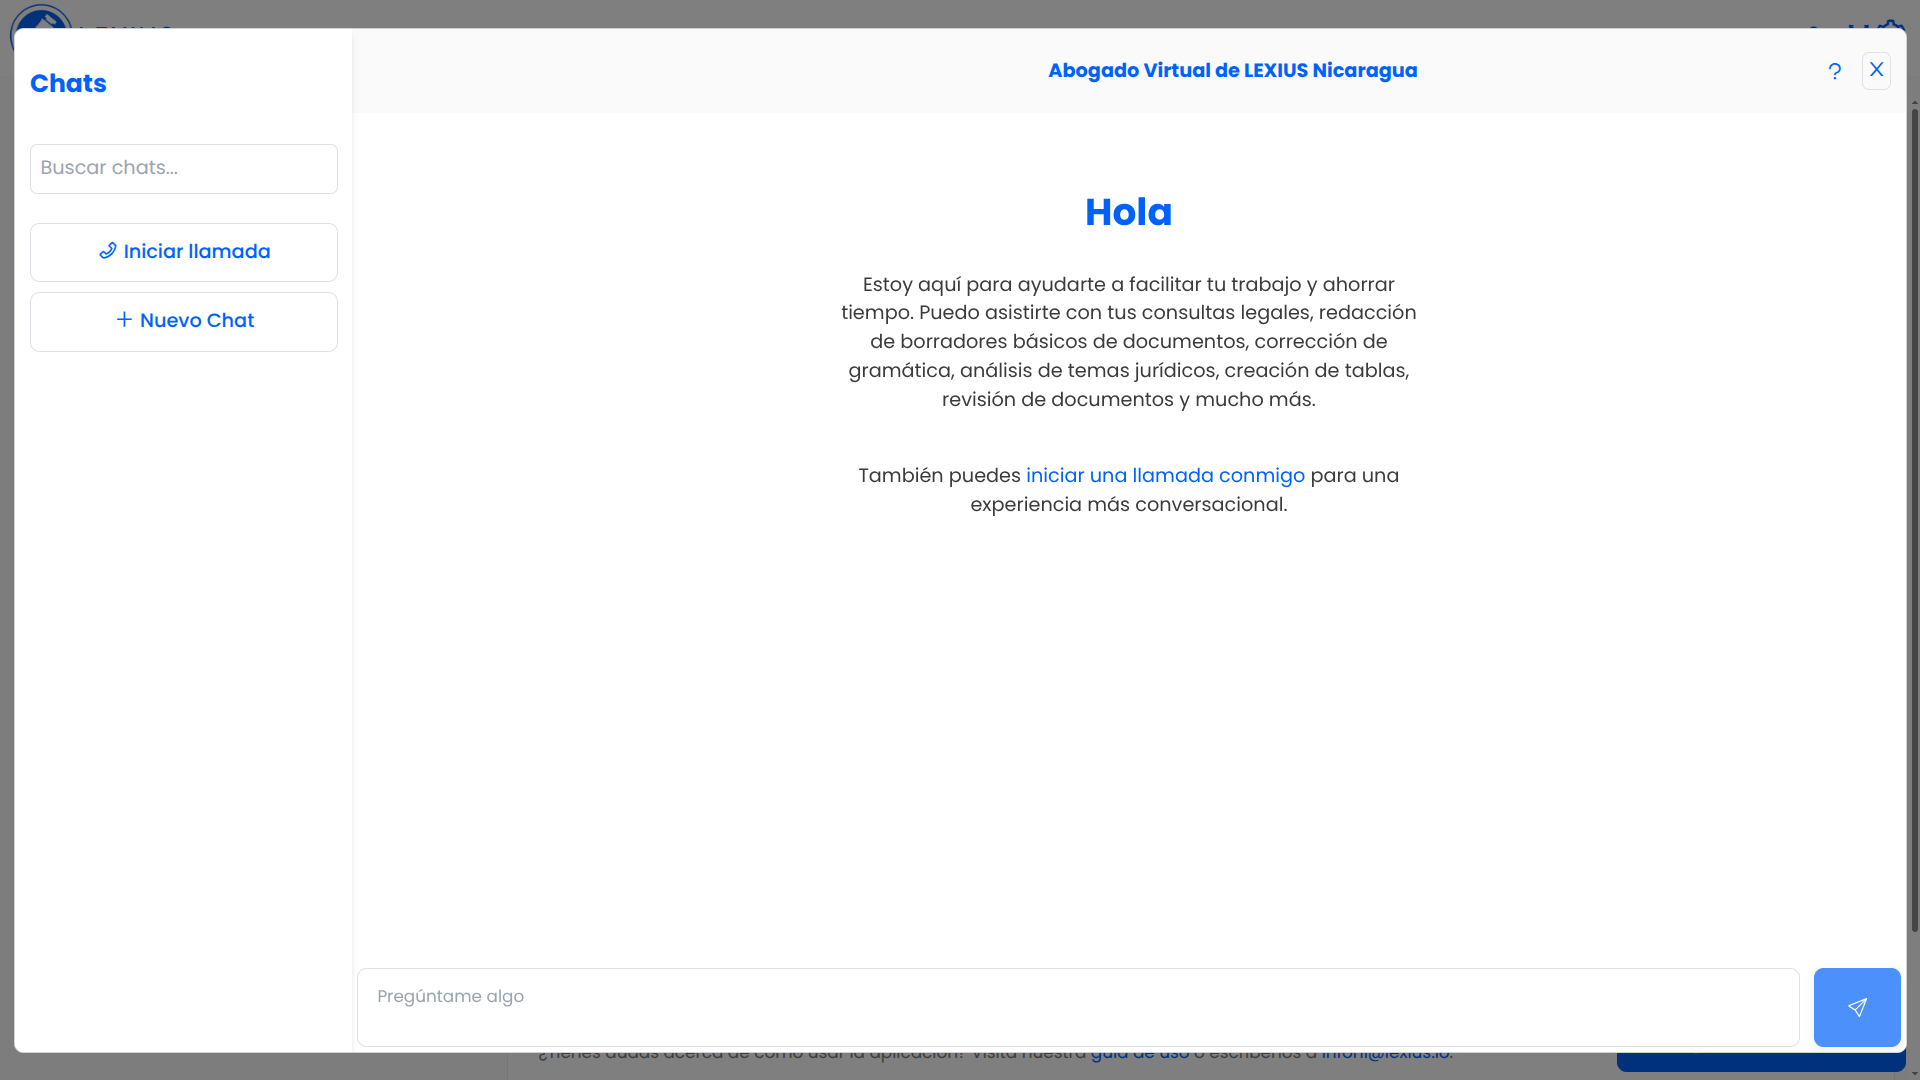Start a new conversation with Nuevo Chat

pyautogui.click(x=184, y=320)
